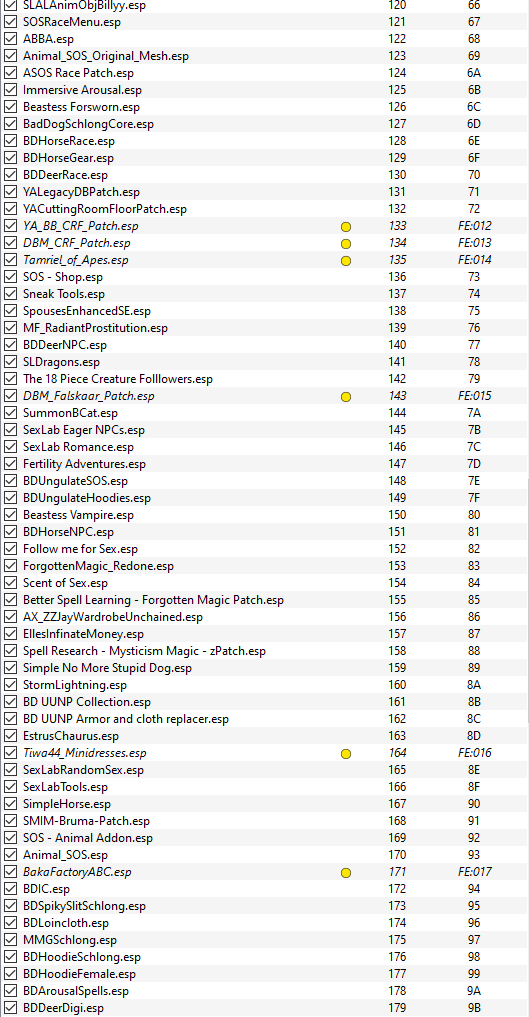Select the BDUngulateHoodies.esp plugin name

tap(87, 497)
